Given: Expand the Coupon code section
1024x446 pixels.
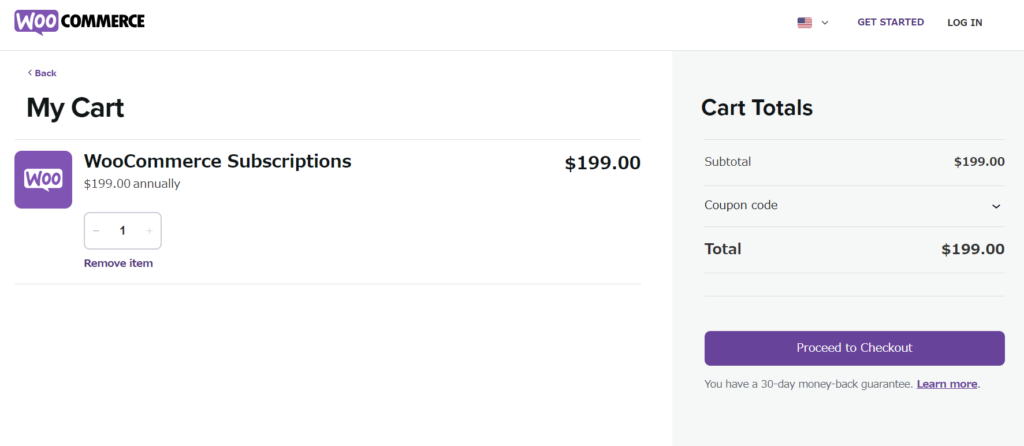Looking at the screenshot, I should coord(741,205).
